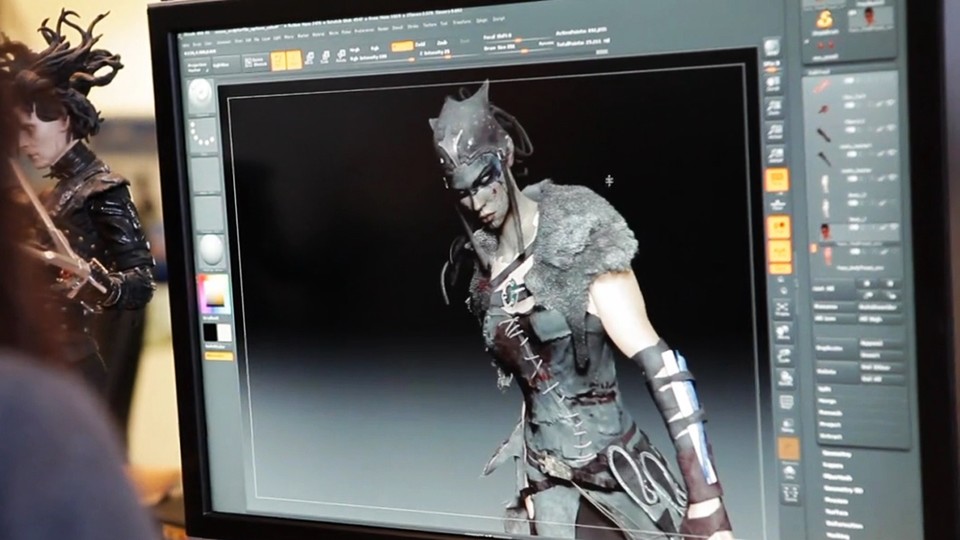This screenshot has height=540, width=960.
Task: Open the current brush thumbnail
Action: pos(201,96)
